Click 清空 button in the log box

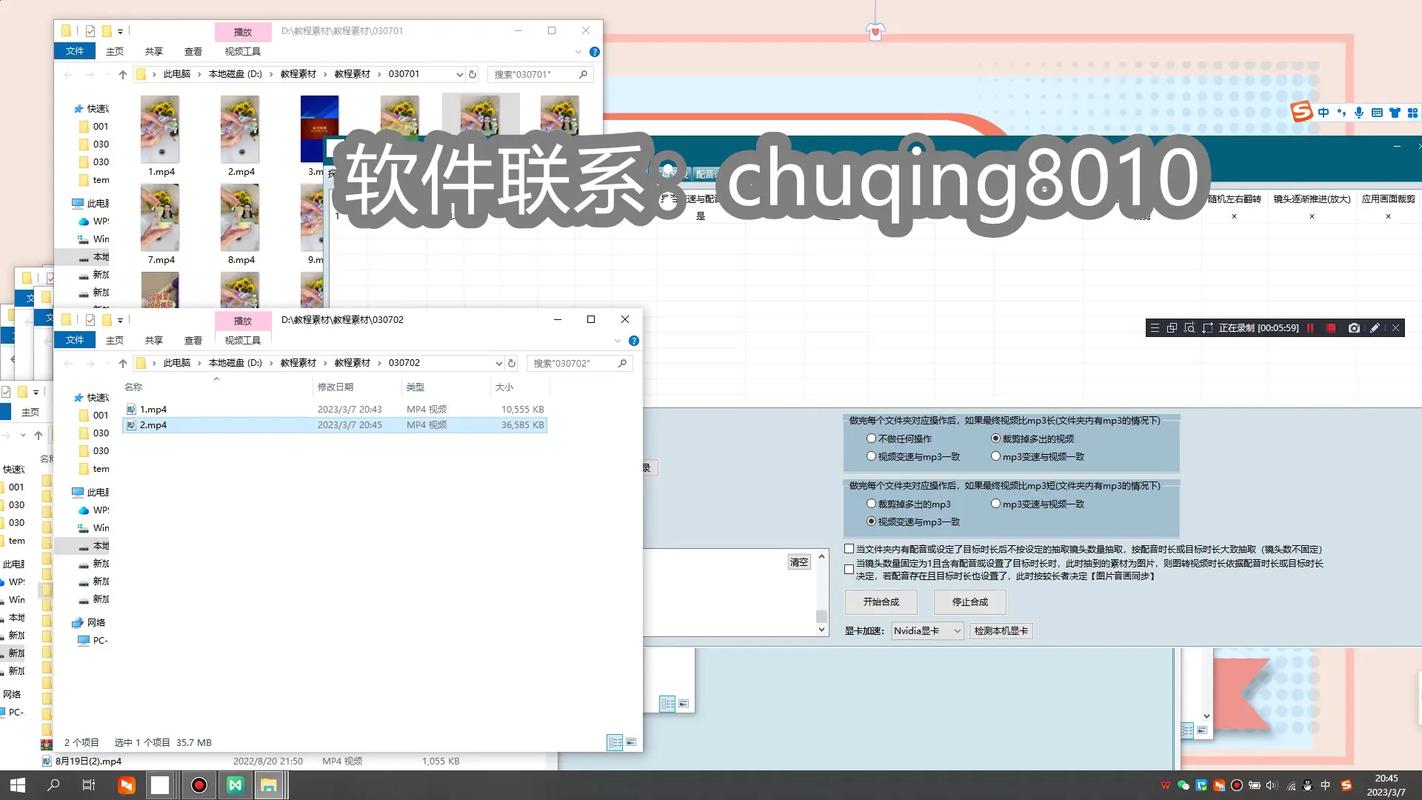pos(799,562)
